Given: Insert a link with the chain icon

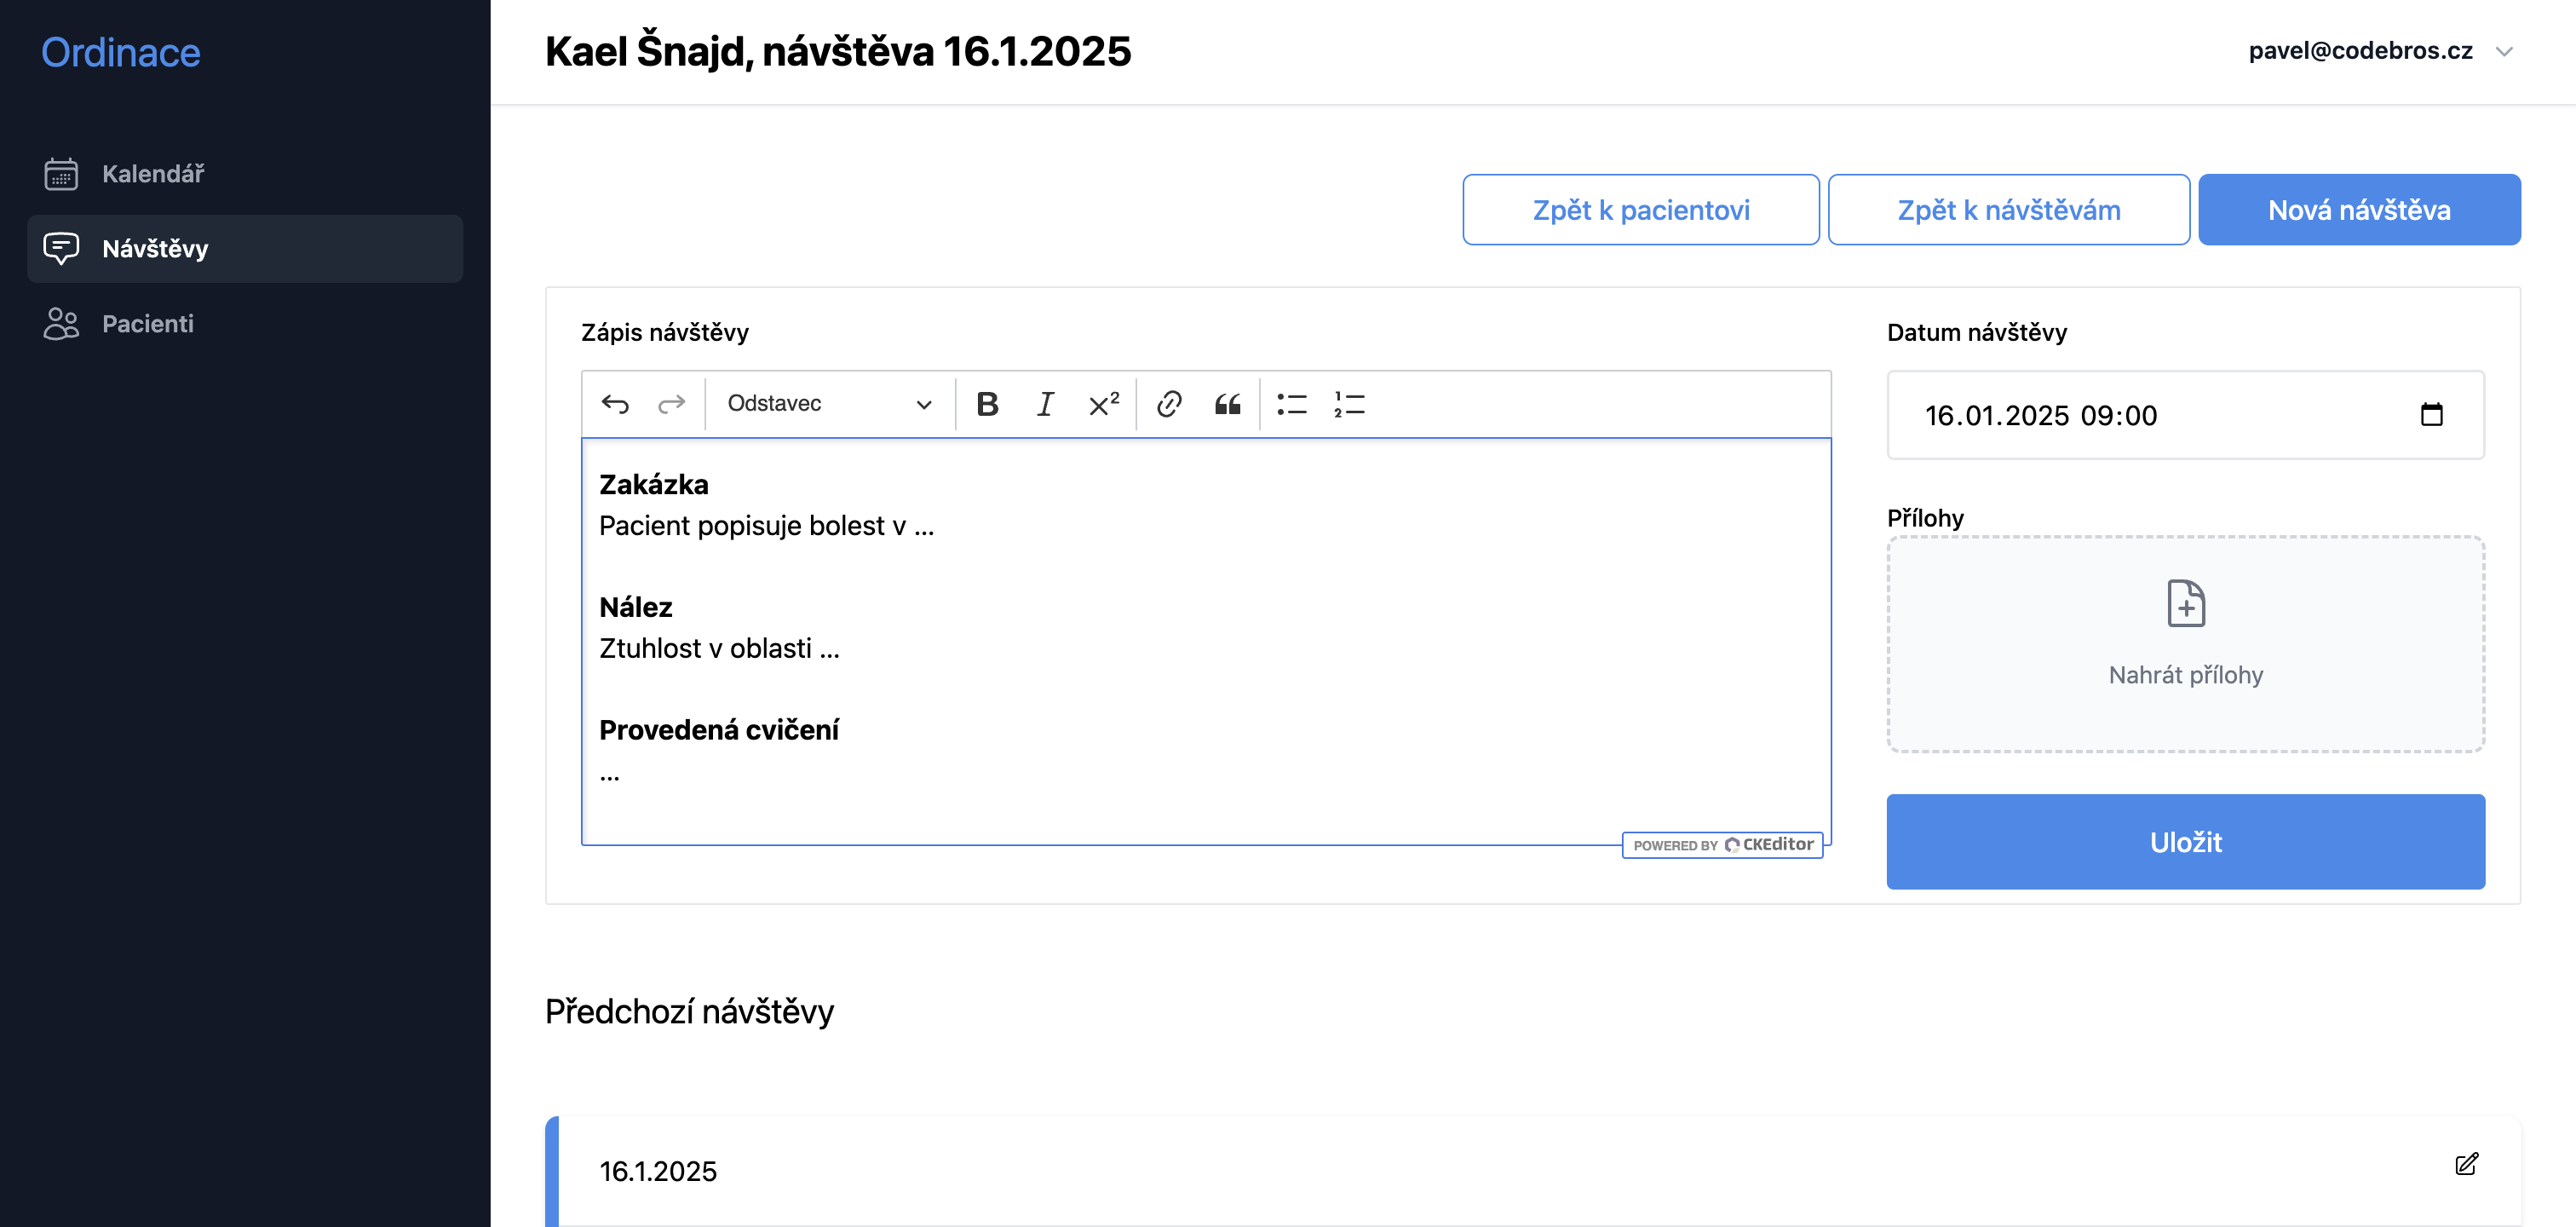Looking at the screenshot, I should click(x=1169, y=404).
